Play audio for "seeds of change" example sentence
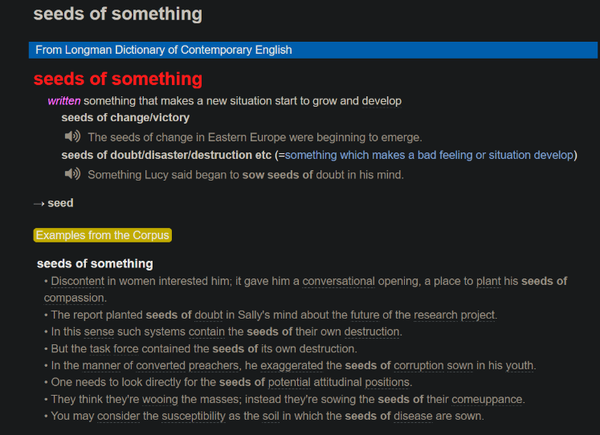 (71, 137)
